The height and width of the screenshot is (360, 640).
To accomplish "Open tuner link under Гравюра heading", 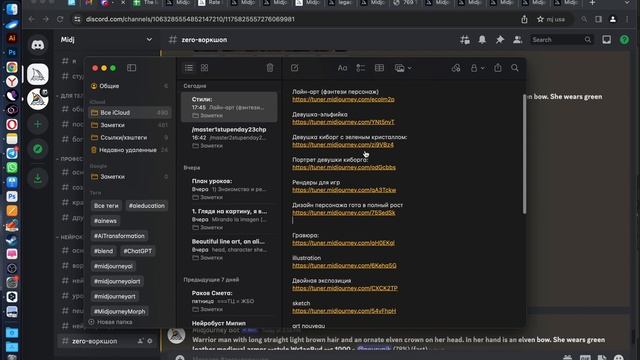I will tap(343, 243).
